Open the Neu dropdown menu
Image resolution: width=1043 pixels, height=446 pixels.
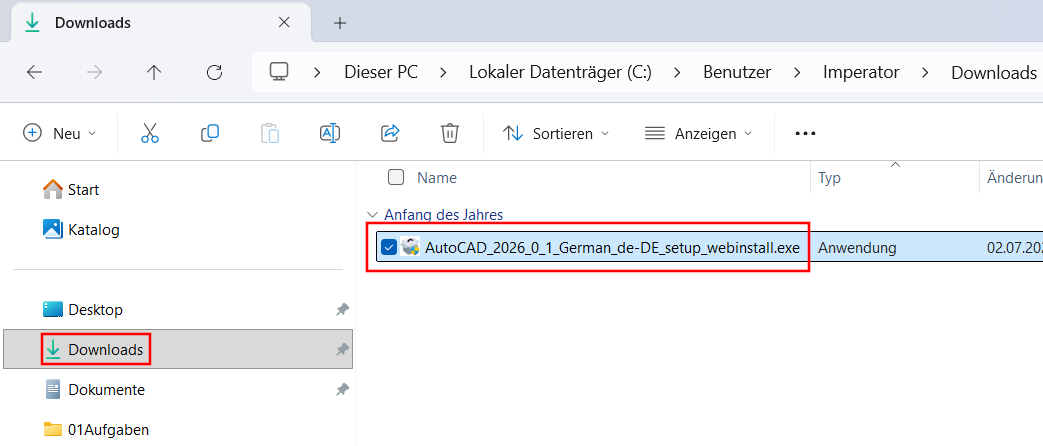coord(60,133)
